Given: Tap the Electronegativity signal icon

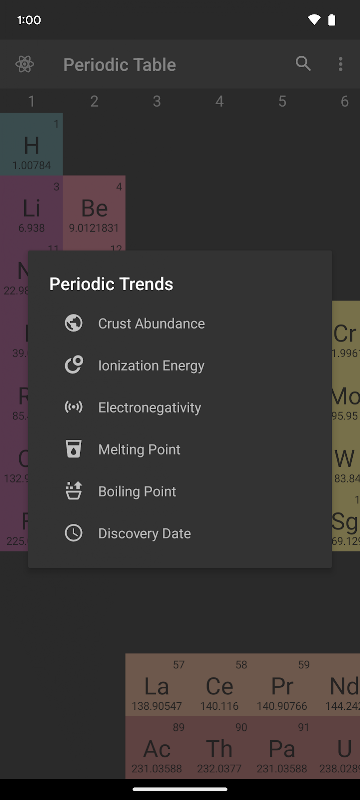Looking at the screenshot, I should click(x=73, y=407).
